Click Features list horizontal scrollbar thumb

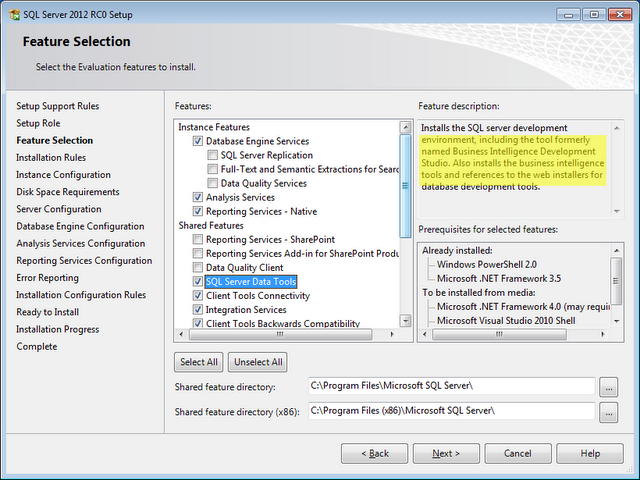click(280, 334)
